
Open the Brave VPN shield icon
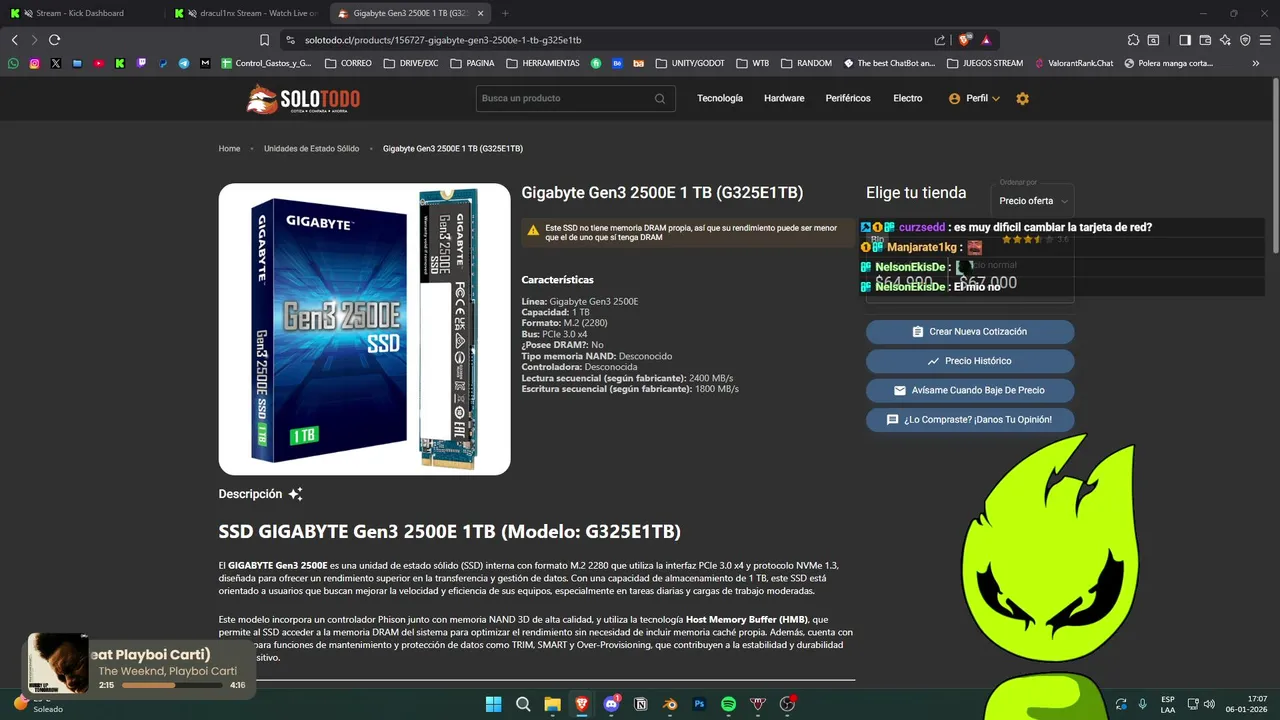(x=1245, y=40)
